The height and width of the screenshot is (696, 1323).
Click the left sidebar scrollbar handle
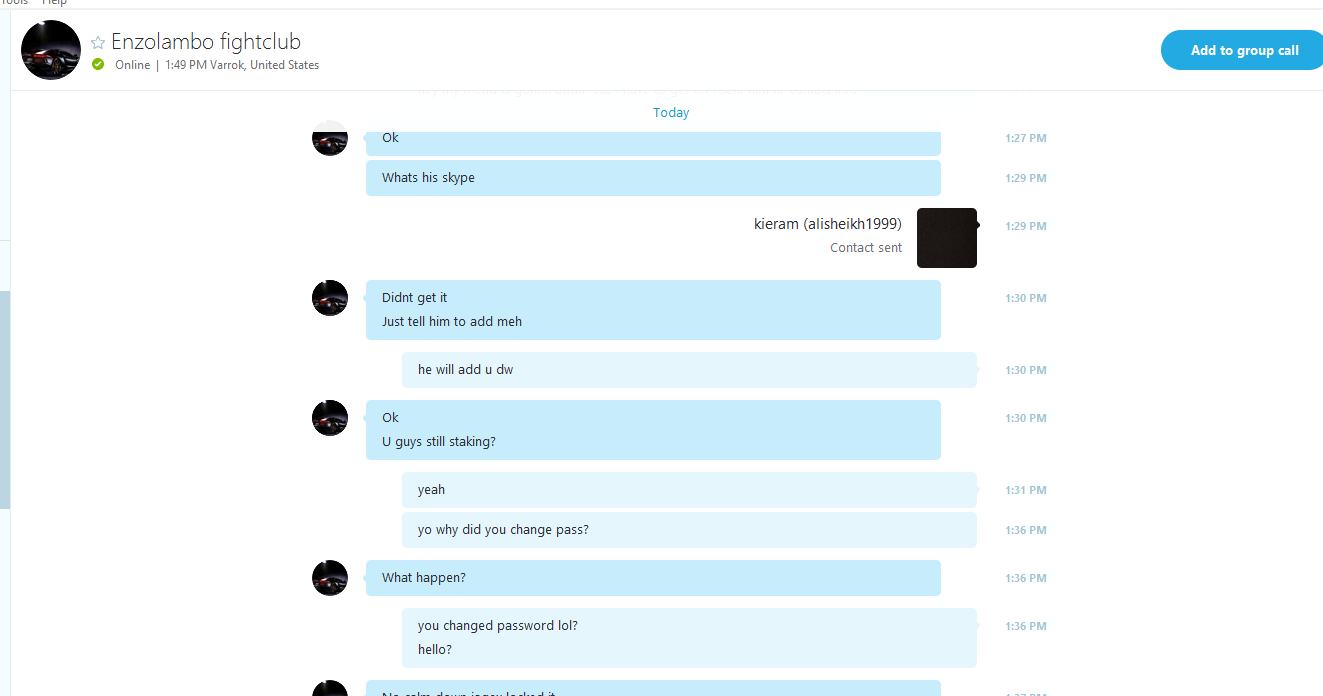pos(5,400)
